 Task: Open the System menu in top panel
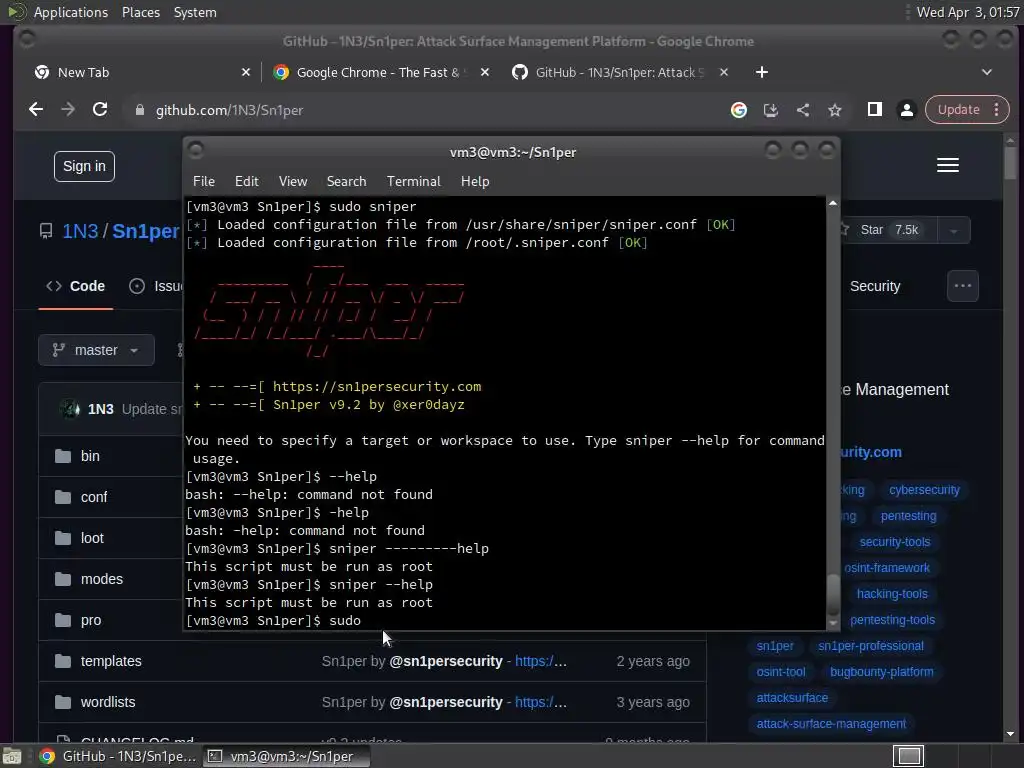coord(195,12)
